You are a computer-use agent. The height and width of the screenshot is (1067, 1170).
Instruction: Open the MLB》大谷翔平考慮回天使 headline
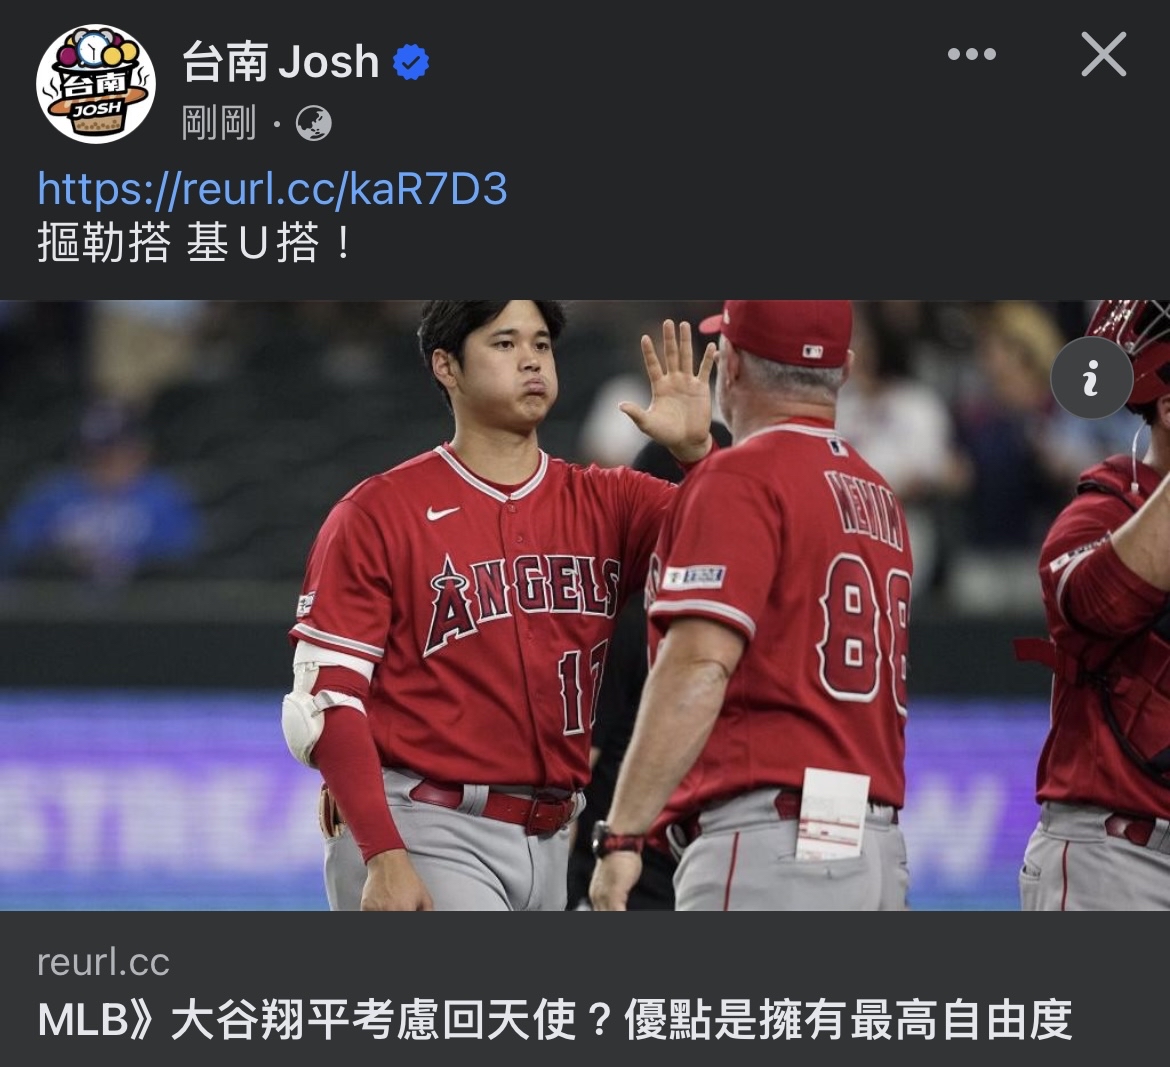pyautogui.click(x=555, y=1020)
